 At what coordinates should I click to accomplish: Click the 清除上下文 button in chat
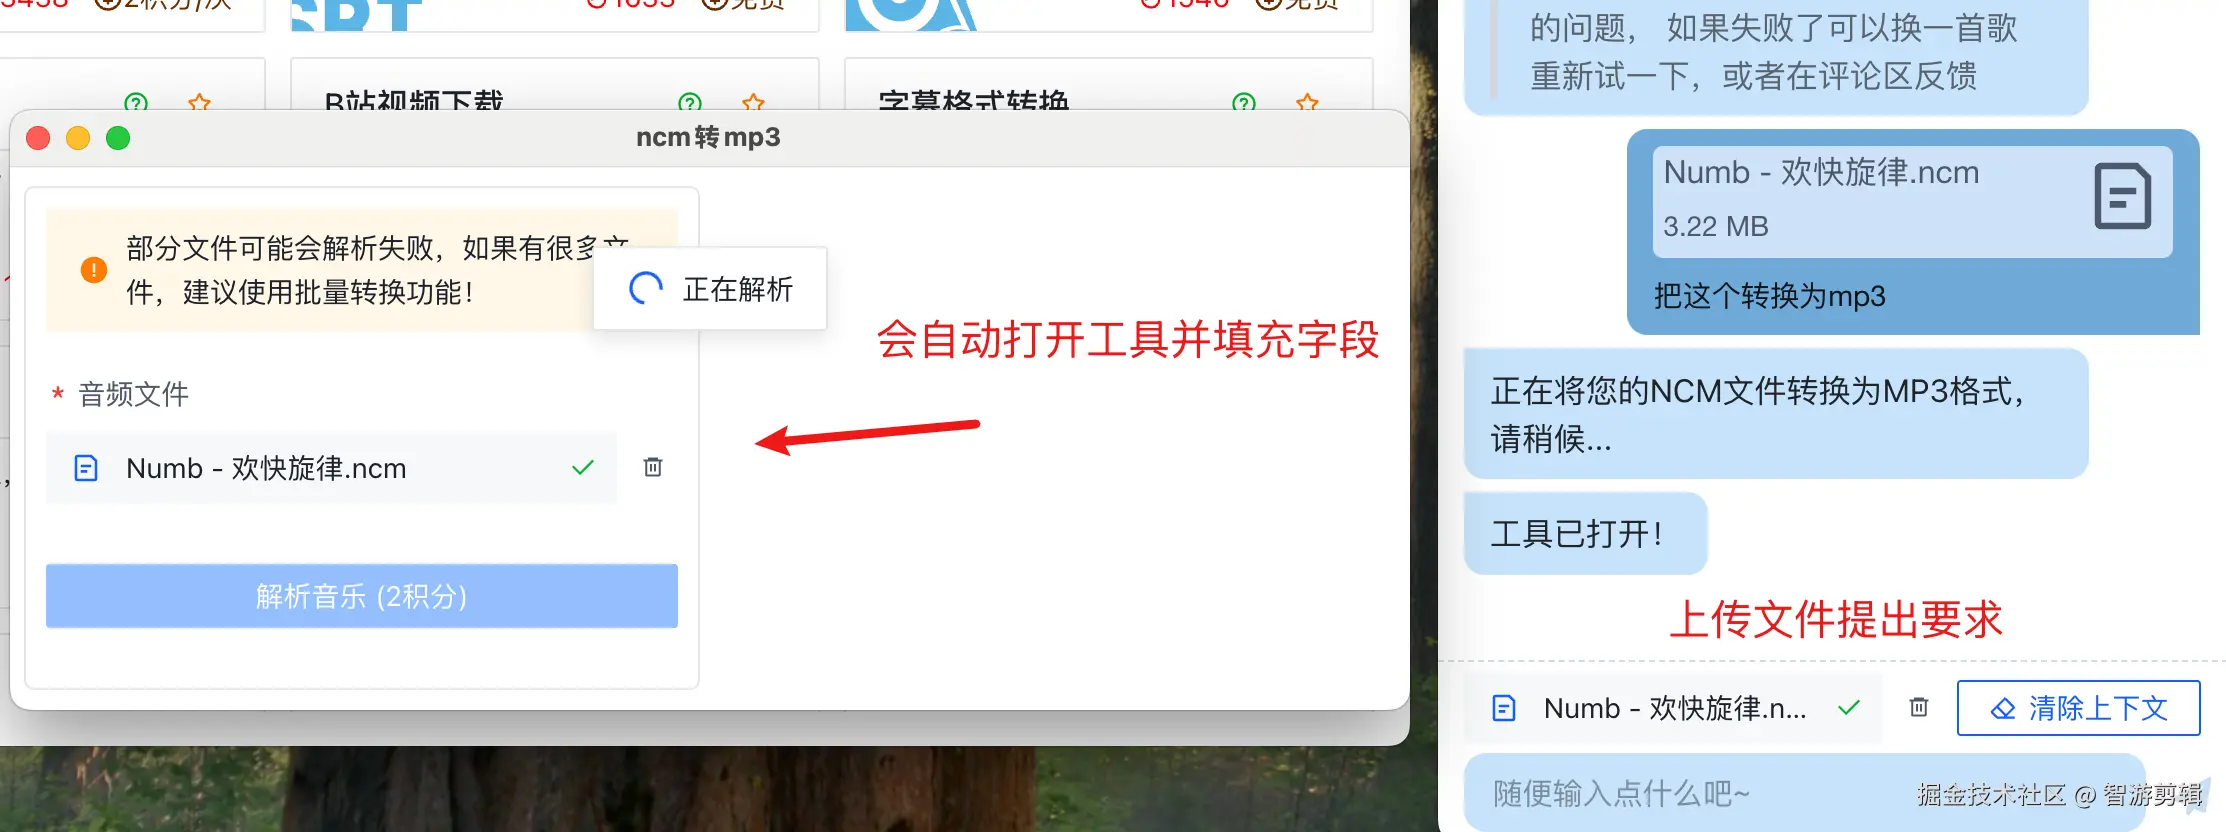[2078, 708]
